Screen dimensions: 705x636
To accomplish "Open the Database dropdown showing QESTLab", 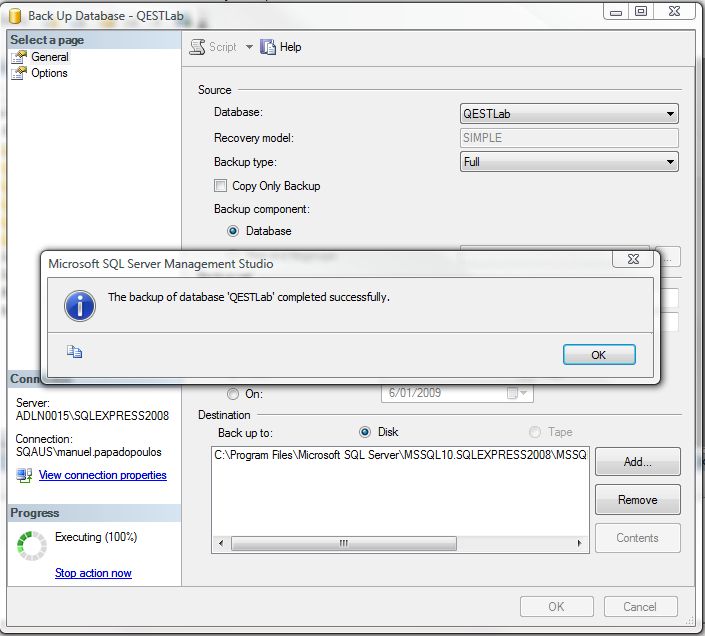I will [x=568, y=114].
